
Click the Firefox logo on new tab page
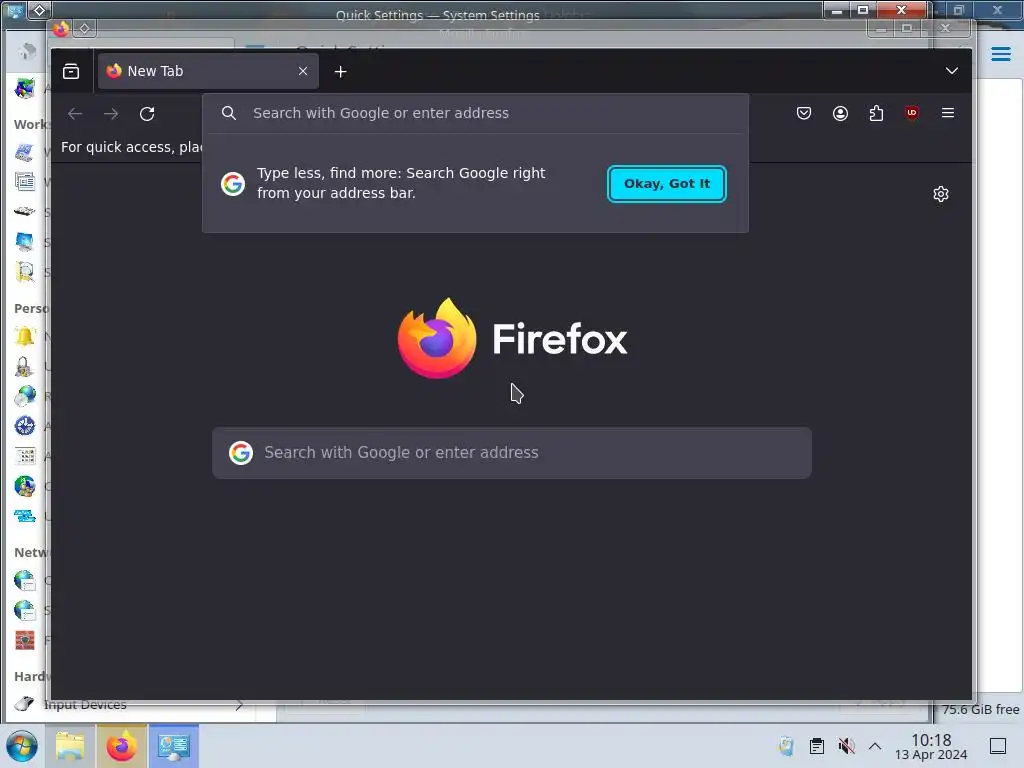click(512, 338)
